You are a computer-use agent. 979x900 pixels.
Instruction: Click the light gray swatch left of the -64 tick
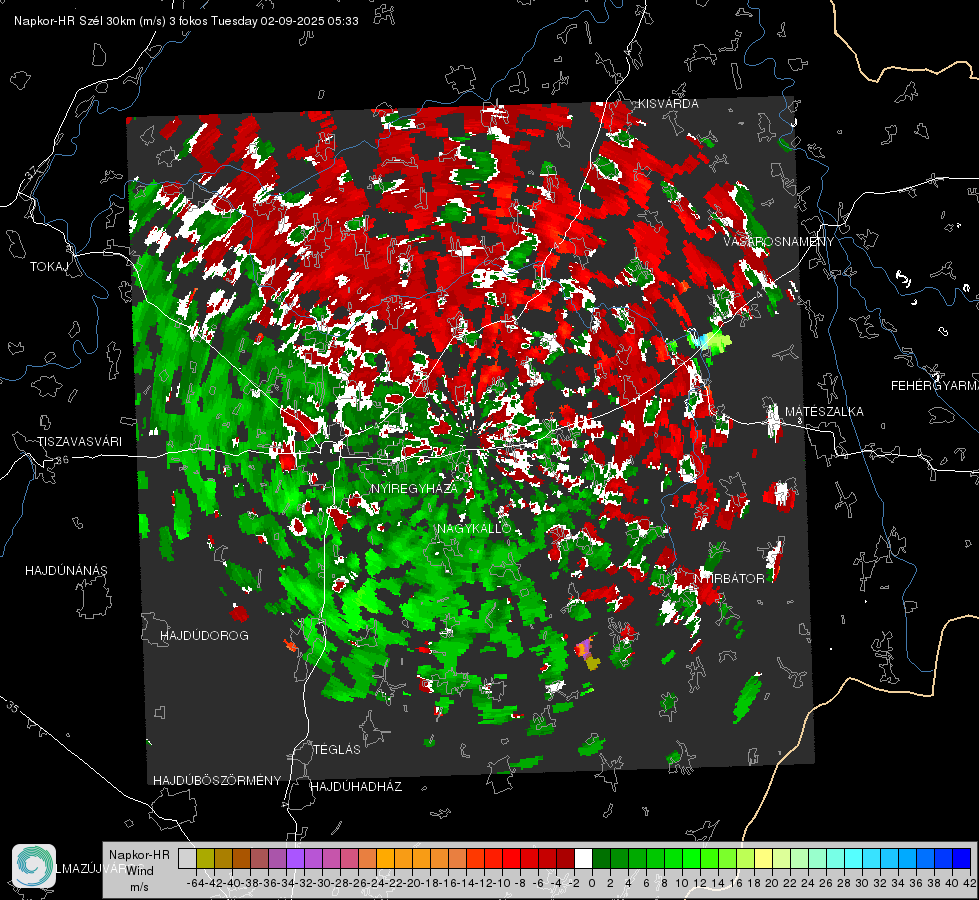187,858
